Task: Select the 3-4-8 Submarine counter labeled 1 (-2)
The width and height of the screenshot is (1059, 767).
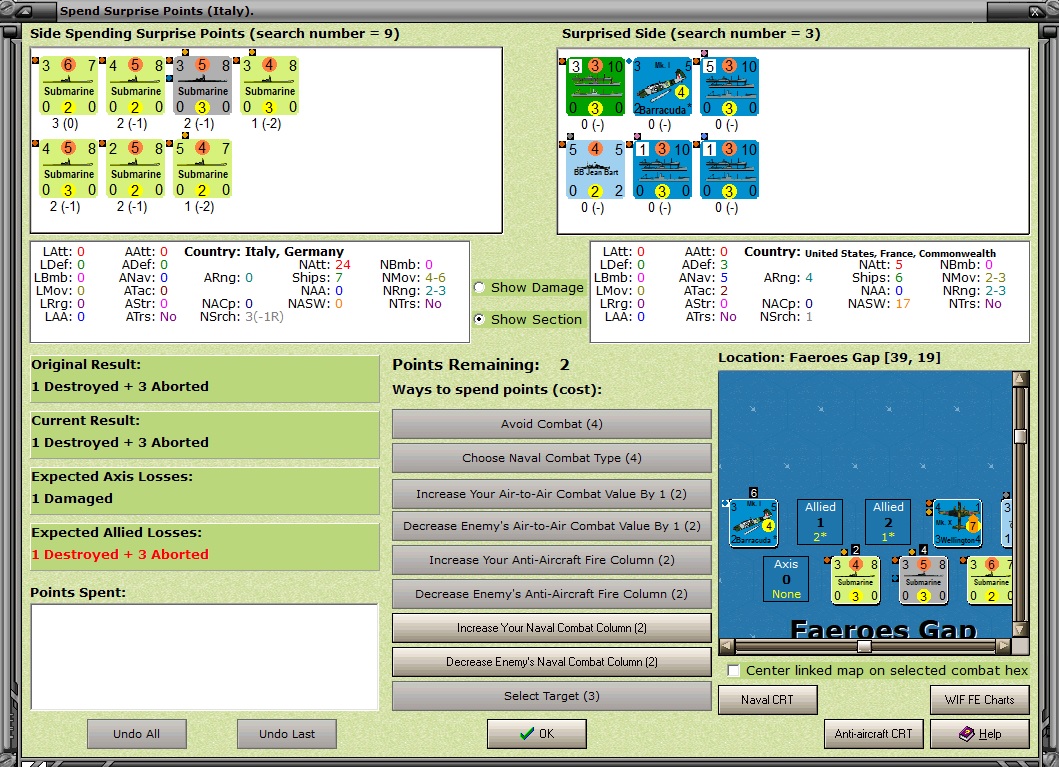Action: click(x=269, y=86)
